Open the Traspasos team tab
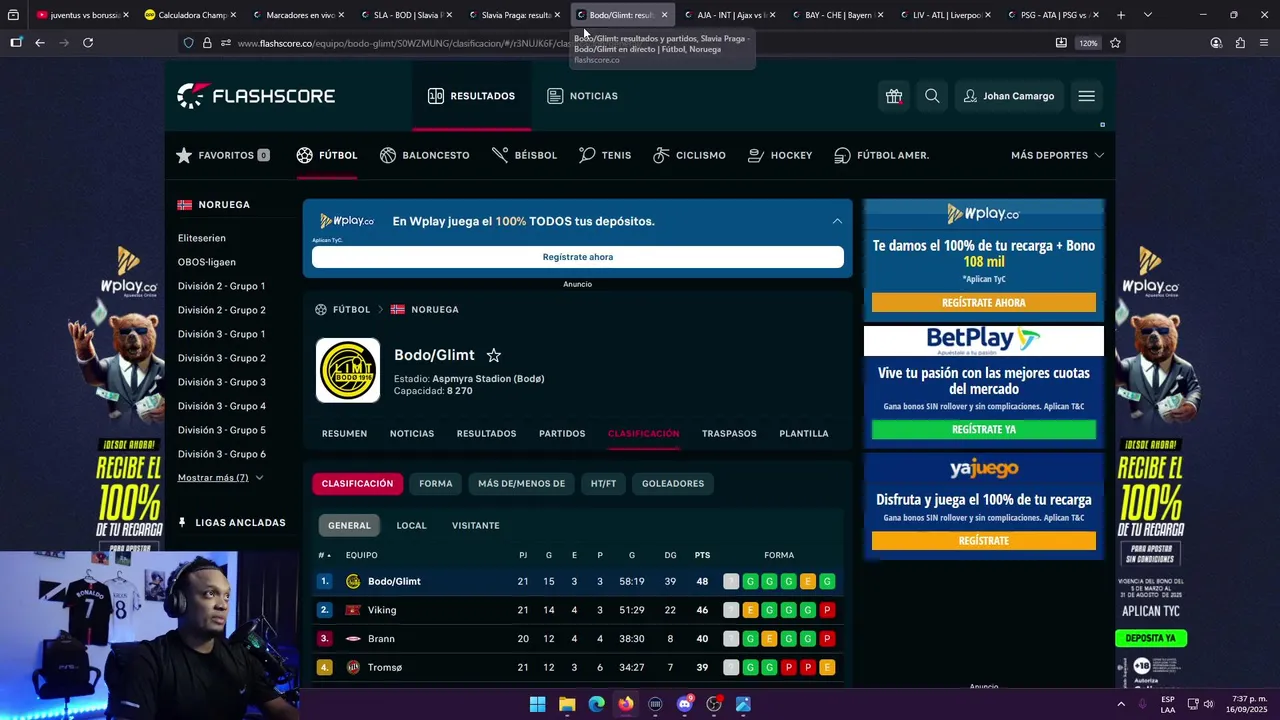1280x720 pixels. coord(729,434)
